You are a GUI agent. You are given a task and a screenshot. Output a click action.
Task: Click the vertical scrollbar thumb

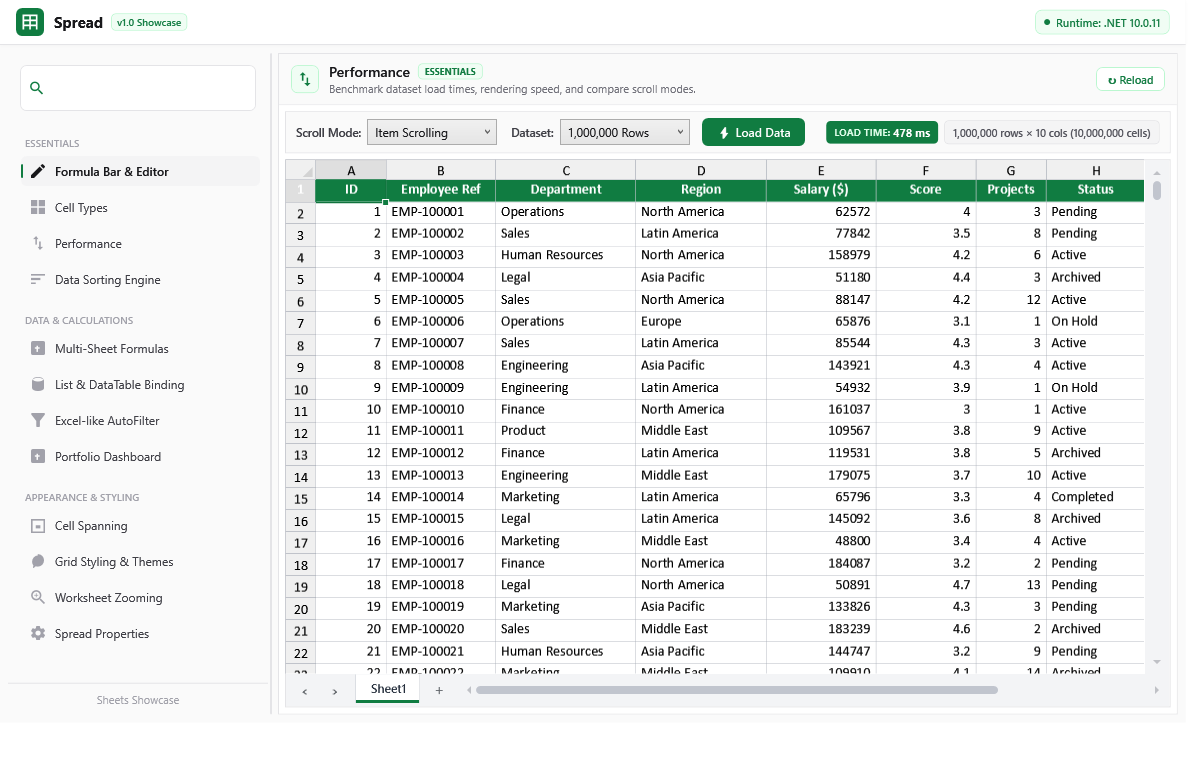click(1157, 190)
